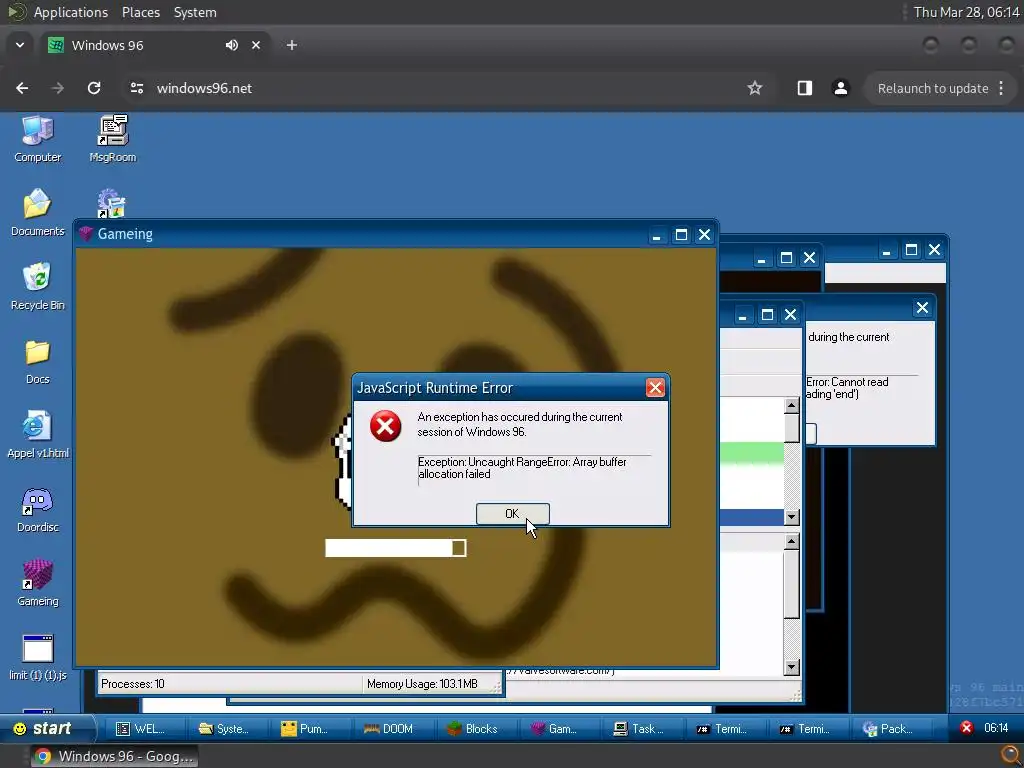Open the MsgRoom desktop shortcut

pyautogui.click(x=112, y=138)
